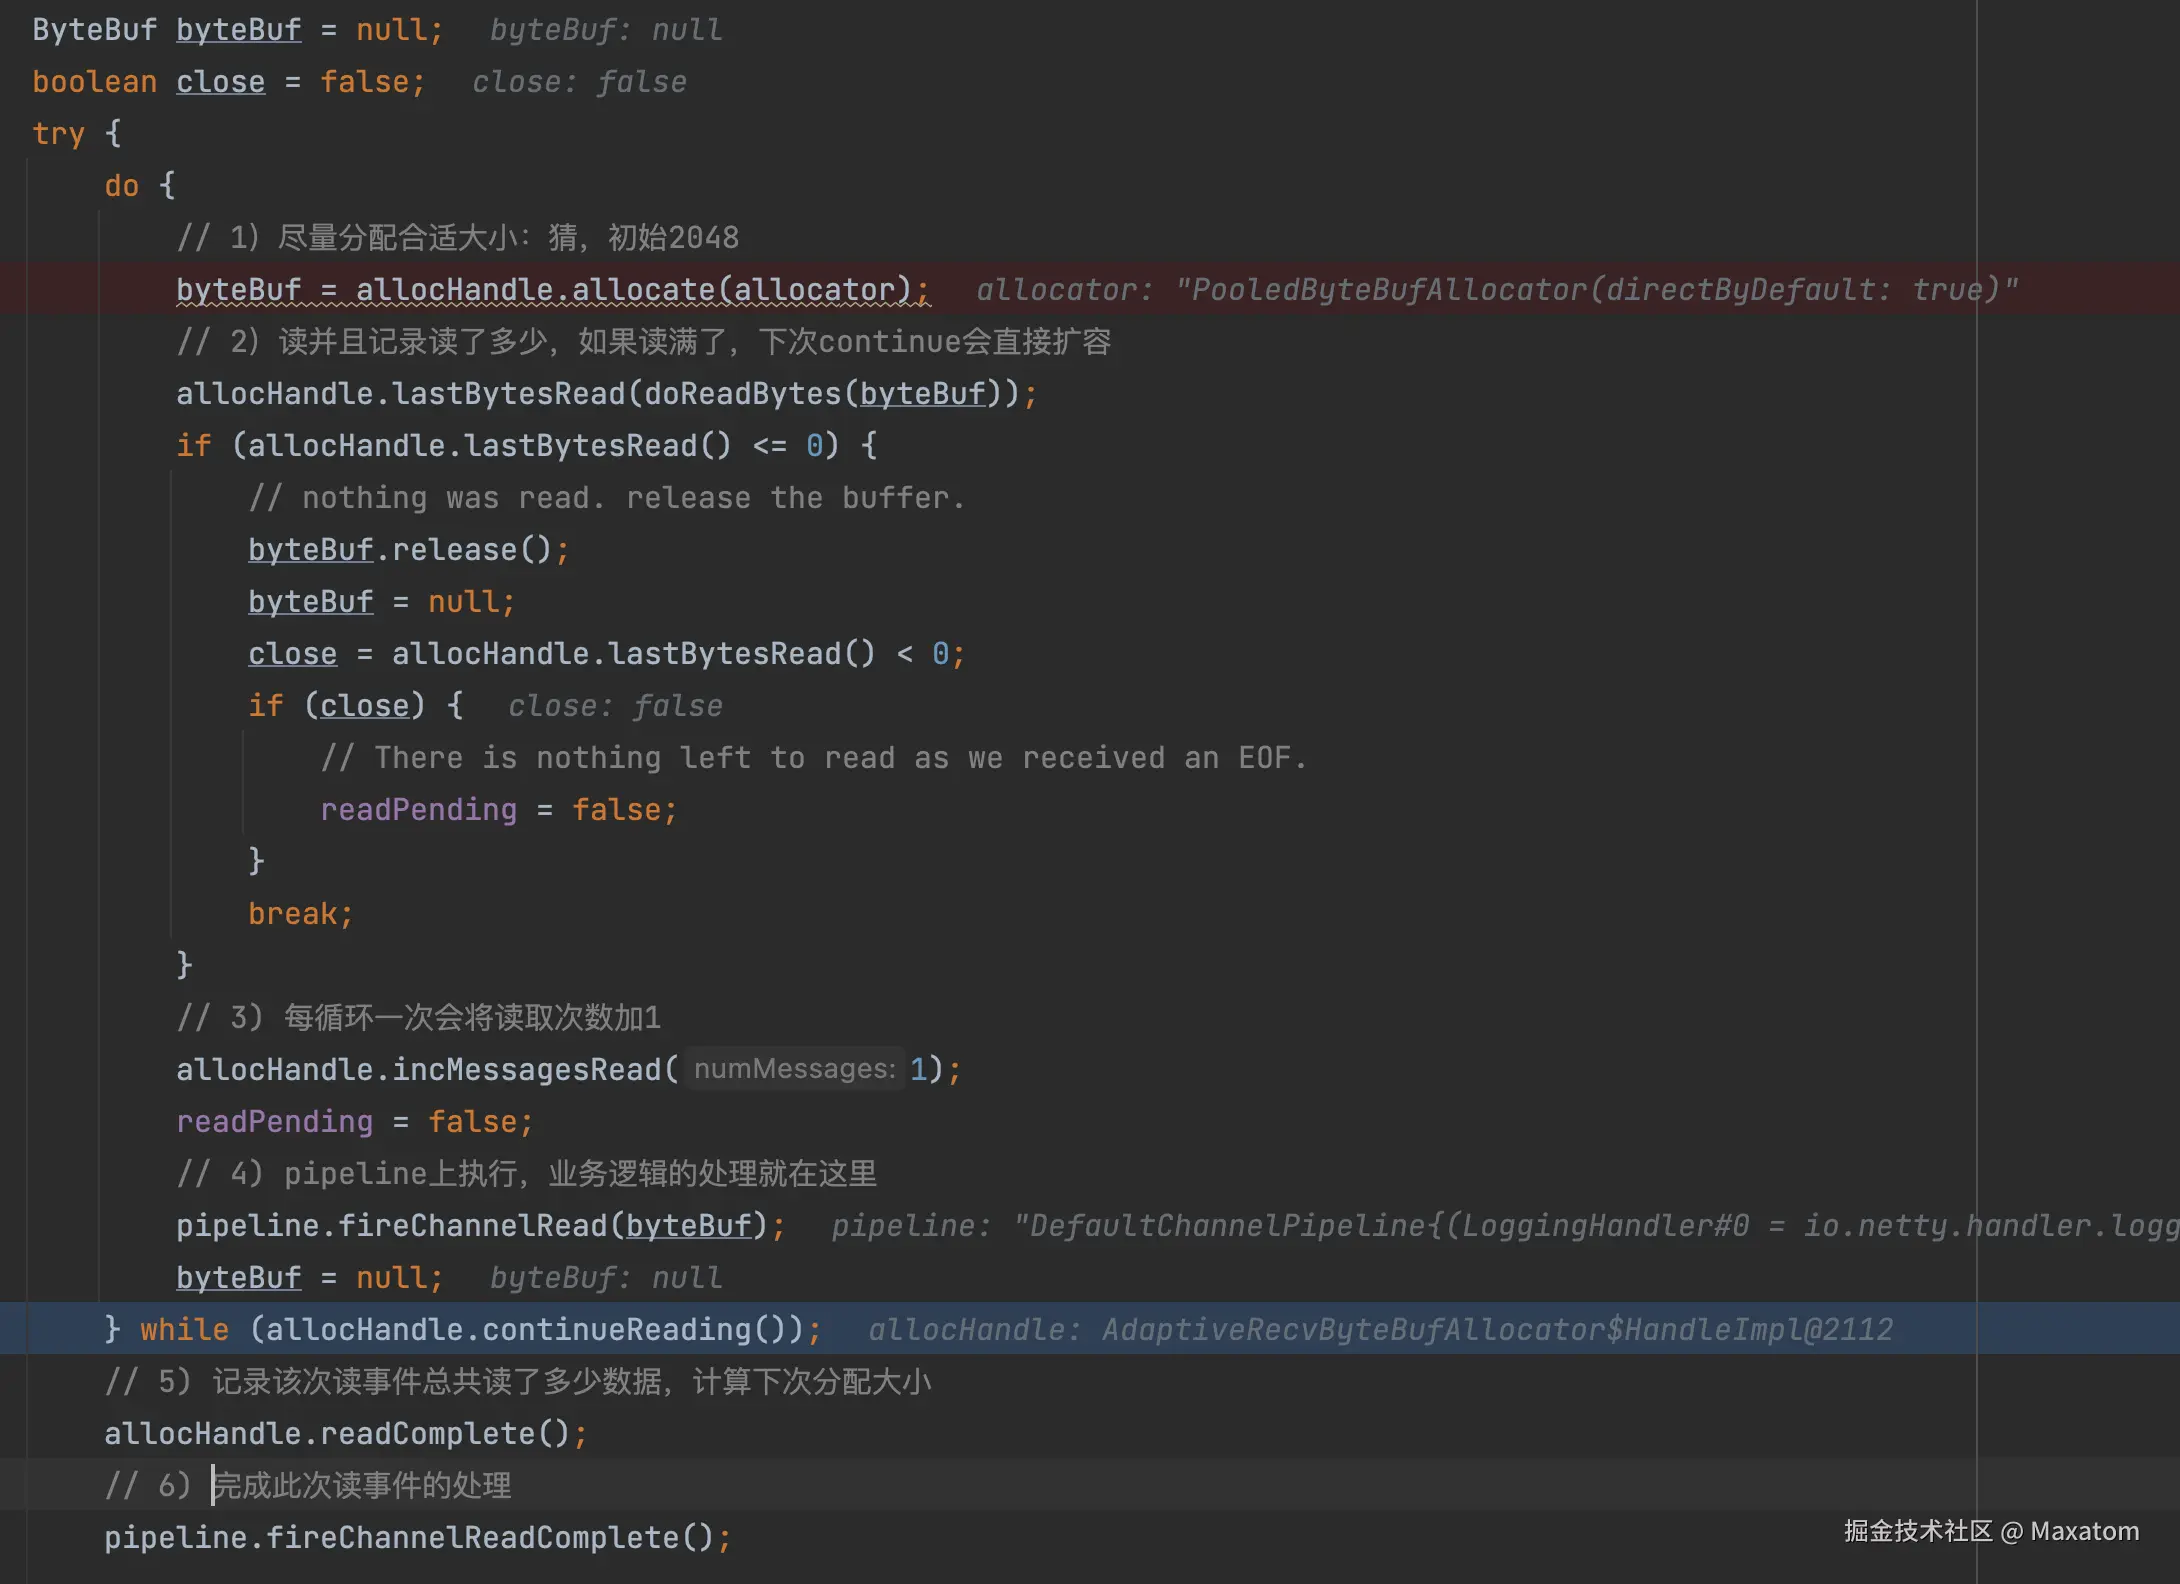Image resolution: width=2180 pixels, height=1584 pixels.
Task: Click the byteBuf.release() statement
Action: coord(408,550)
